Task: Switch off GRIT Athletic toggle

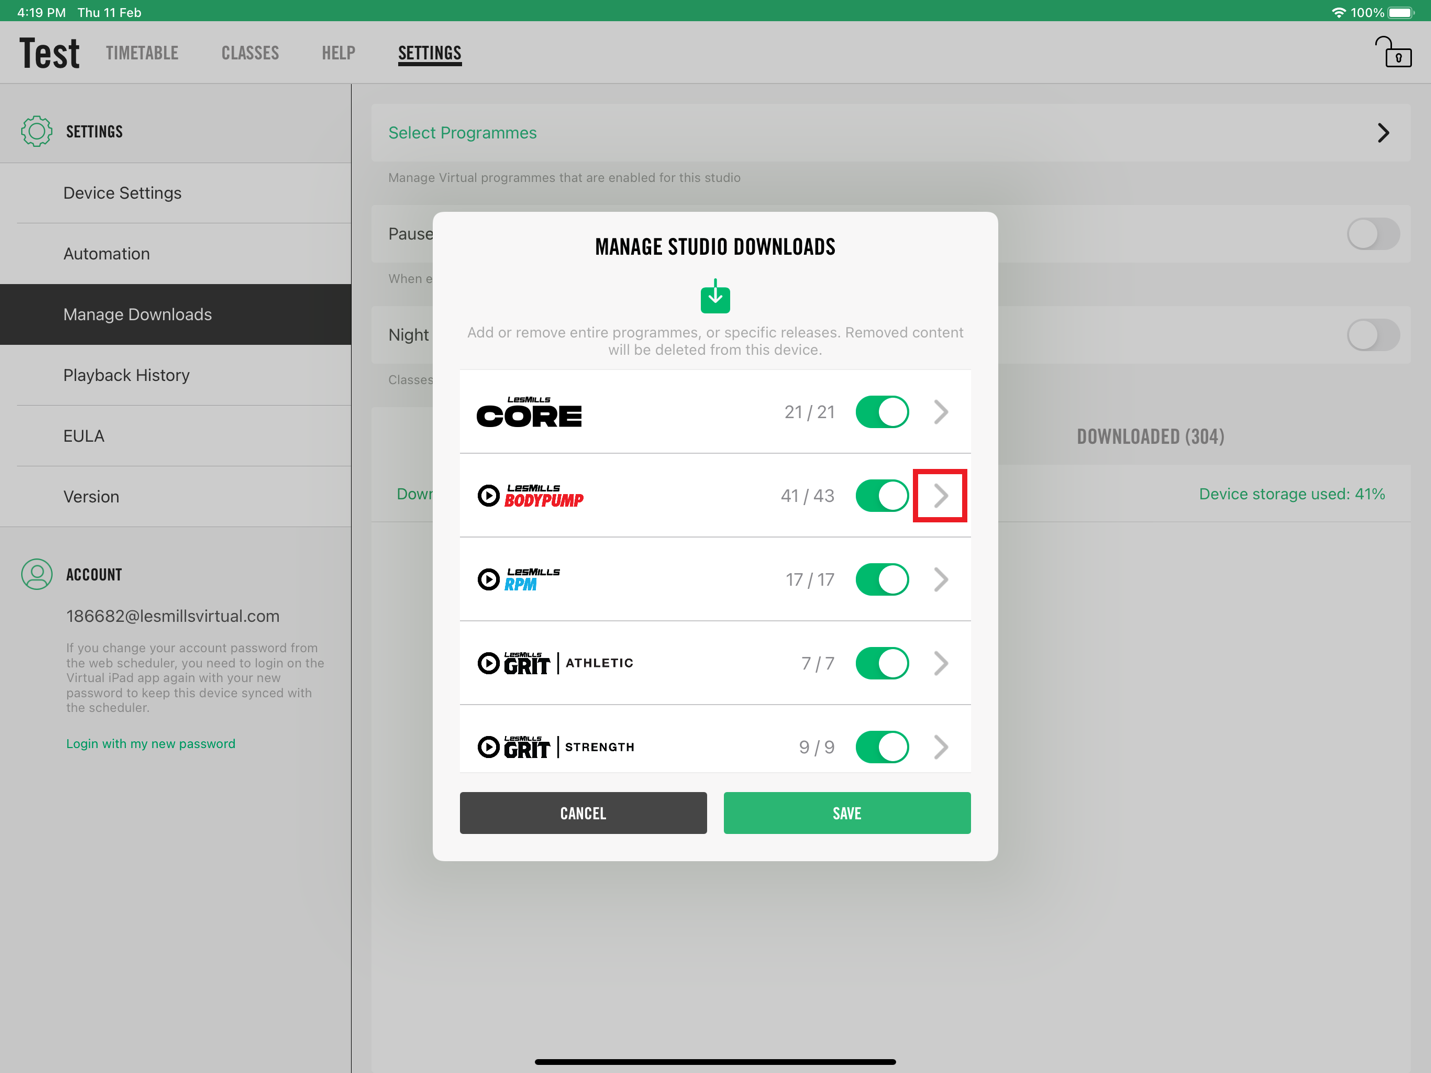Action: coord(882,663)
